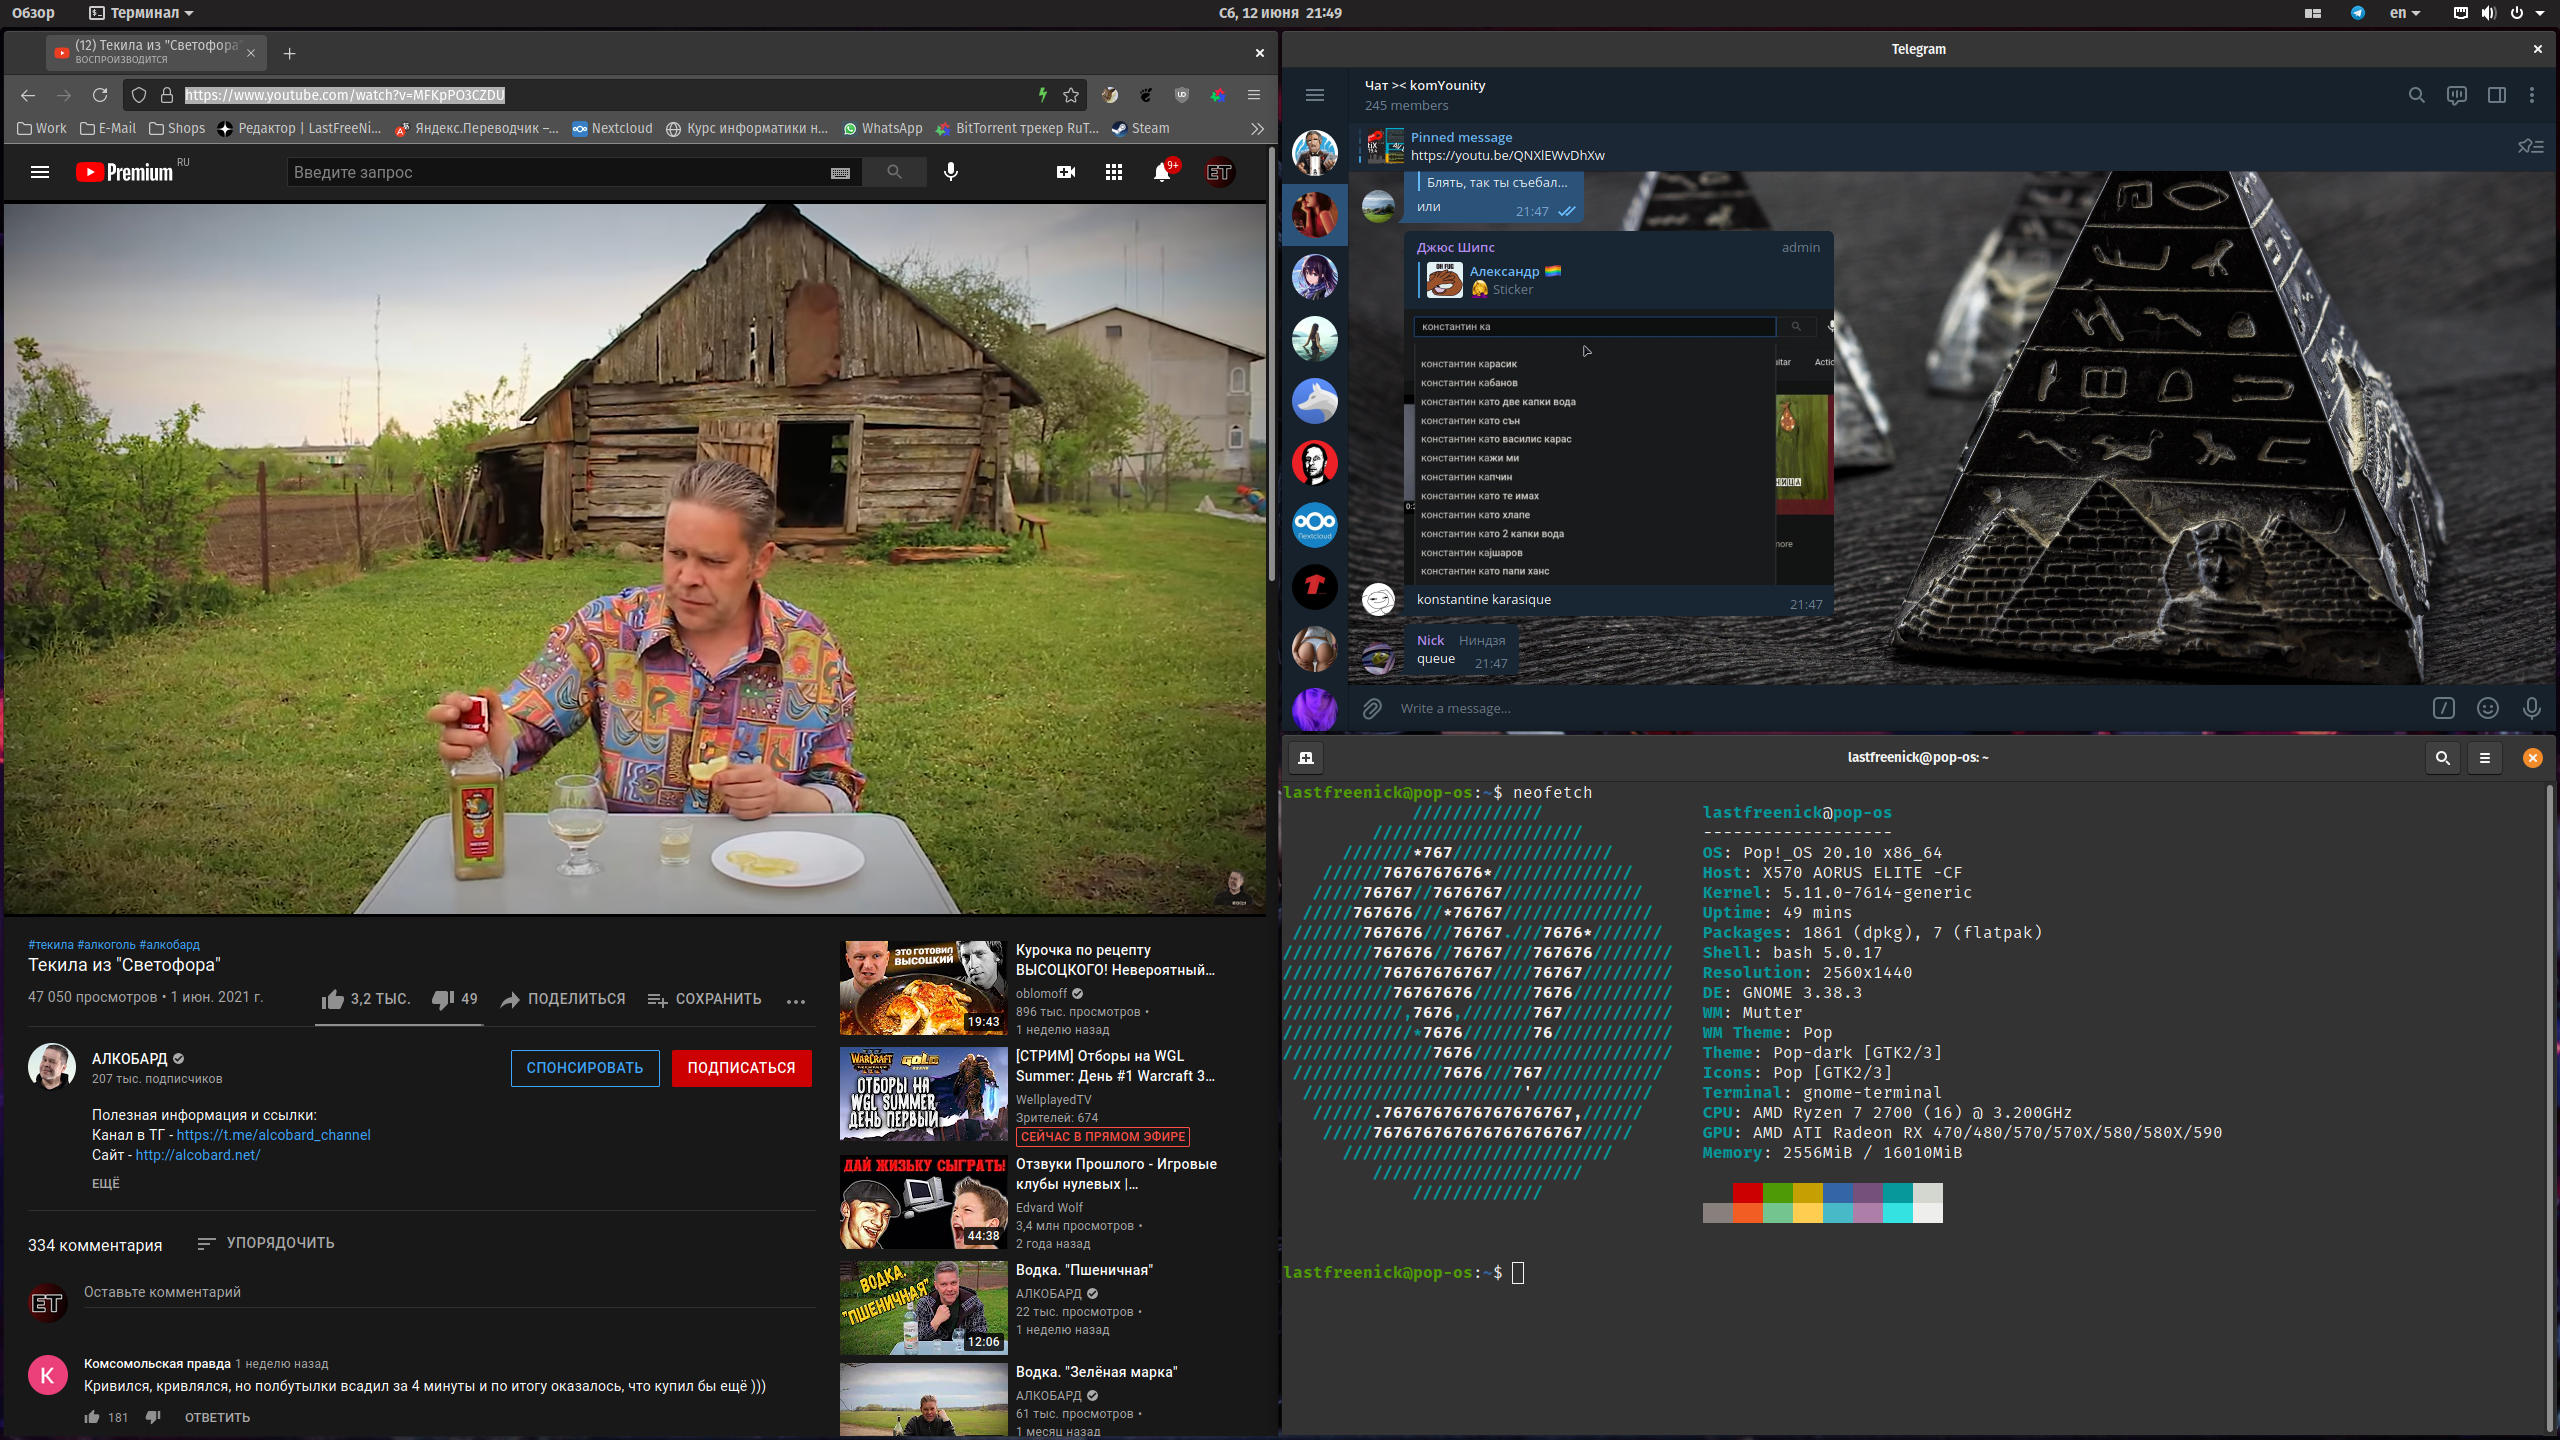
Task: Open Водка Пшеничная video thumbnail
Action: pyautogui.click(x=923, y=1307)
